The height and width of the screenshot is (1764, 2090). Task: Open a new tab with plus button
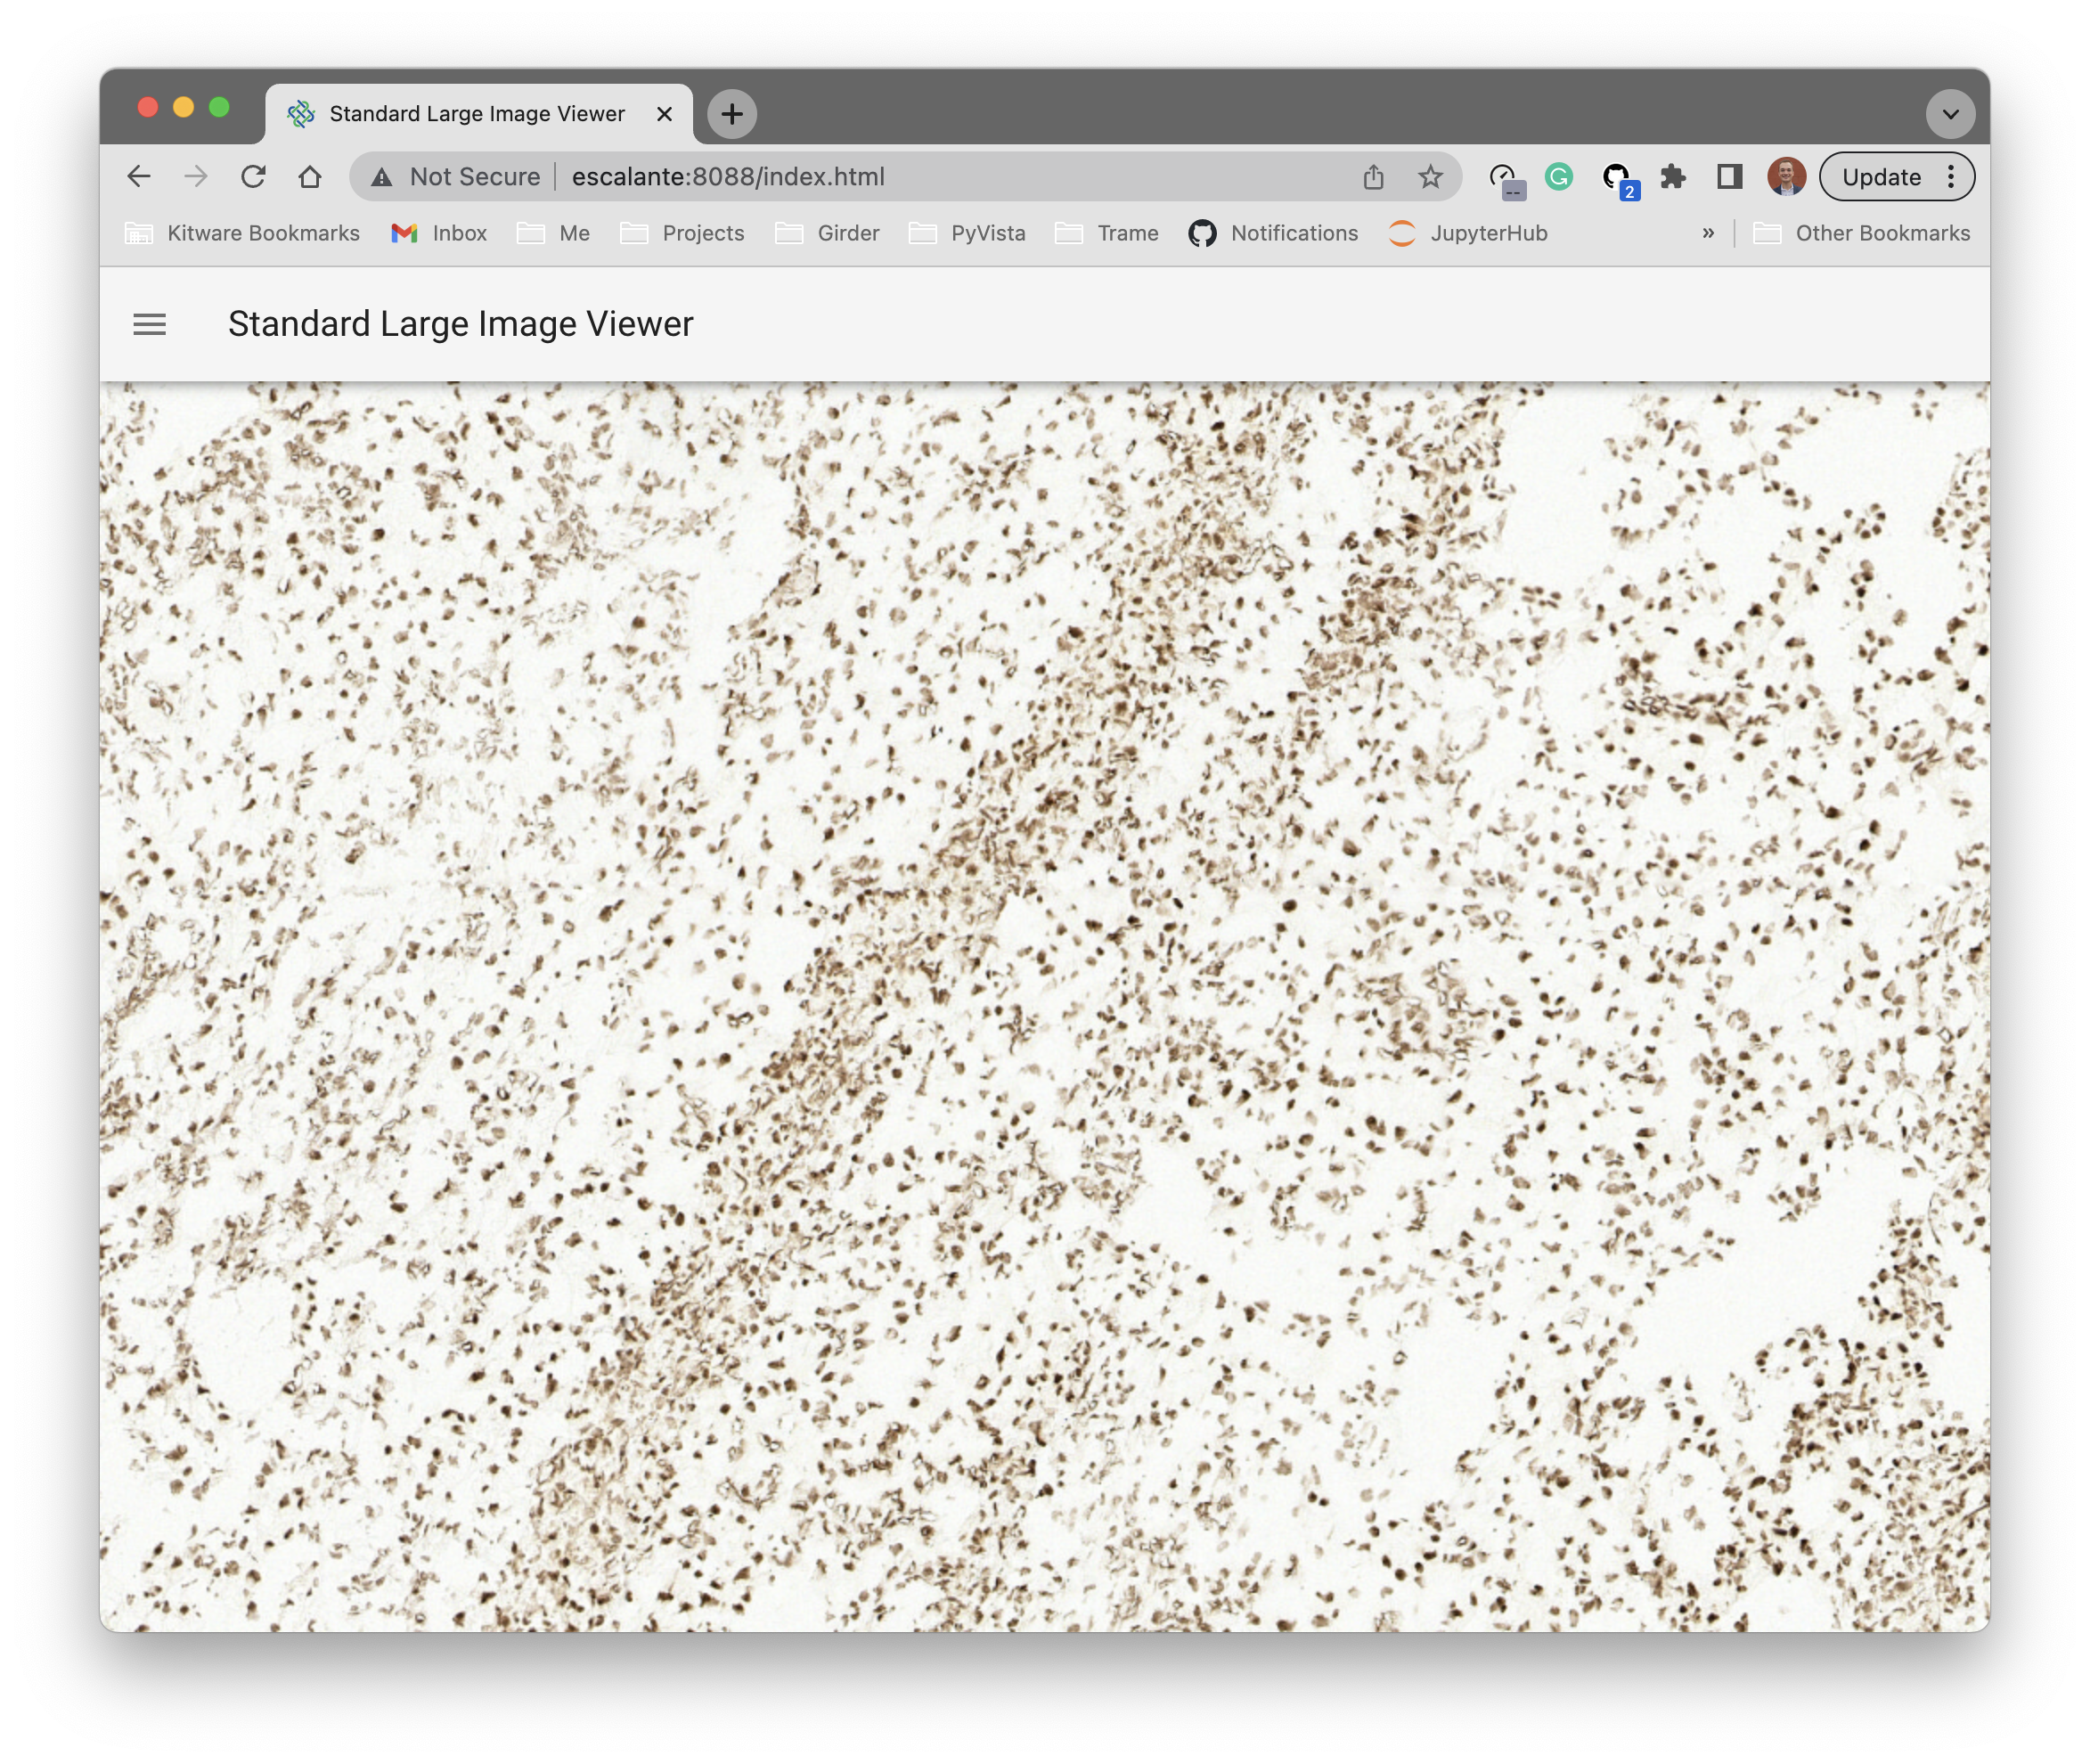click(x=732, y=114)
